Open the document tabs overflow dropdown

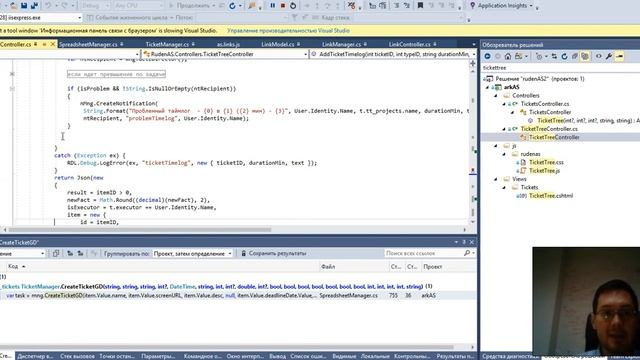pos(473,44)
